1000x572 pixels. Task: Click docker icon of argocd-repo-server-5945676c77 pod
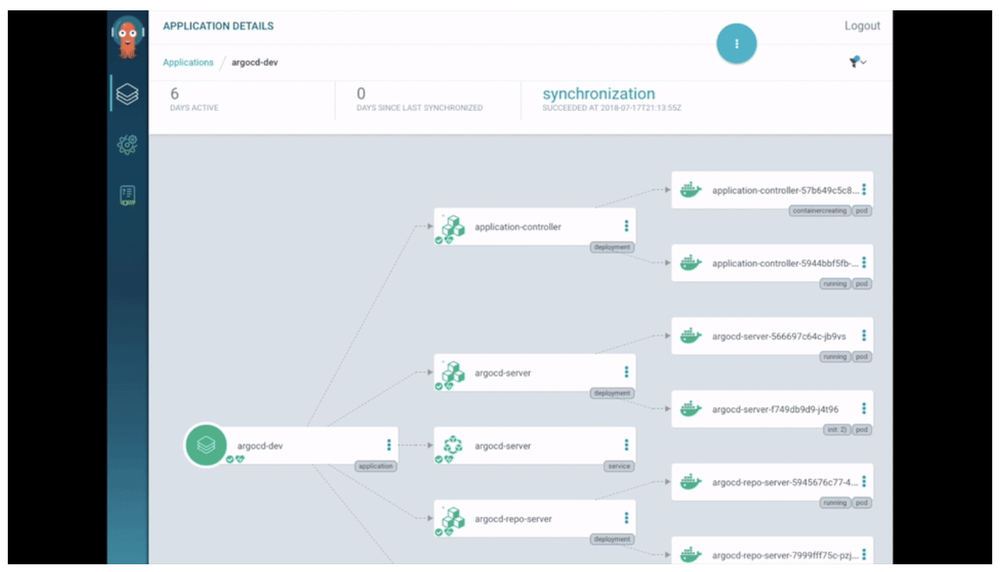point(691,482)
